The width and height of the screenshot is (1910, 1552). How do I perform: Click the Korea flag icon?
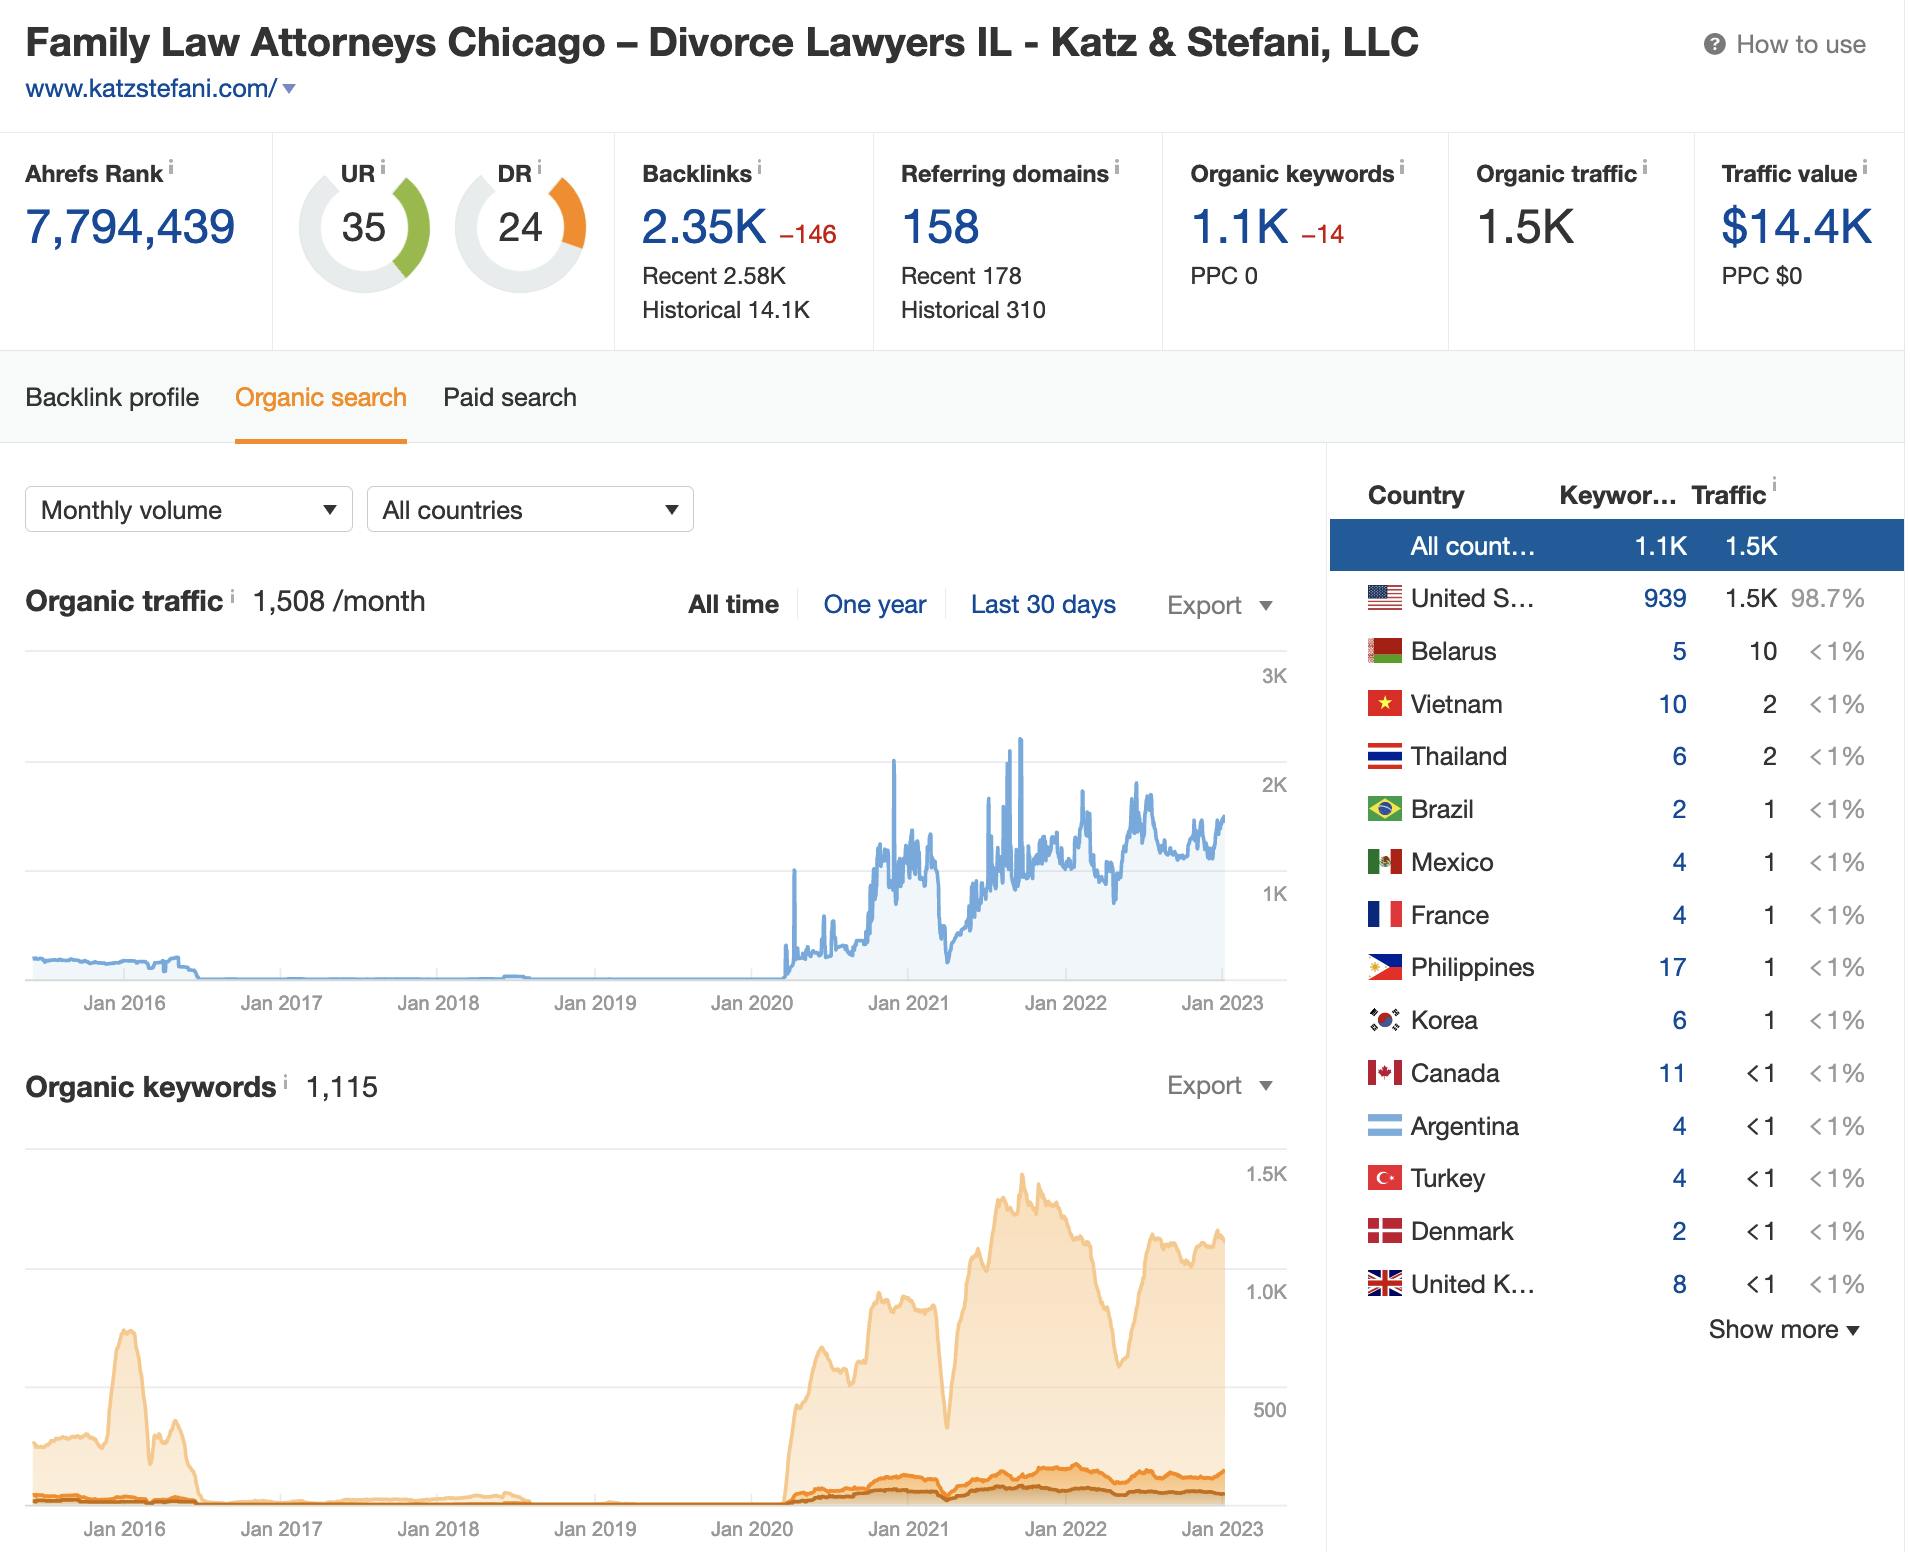tap(1385, 1020)
